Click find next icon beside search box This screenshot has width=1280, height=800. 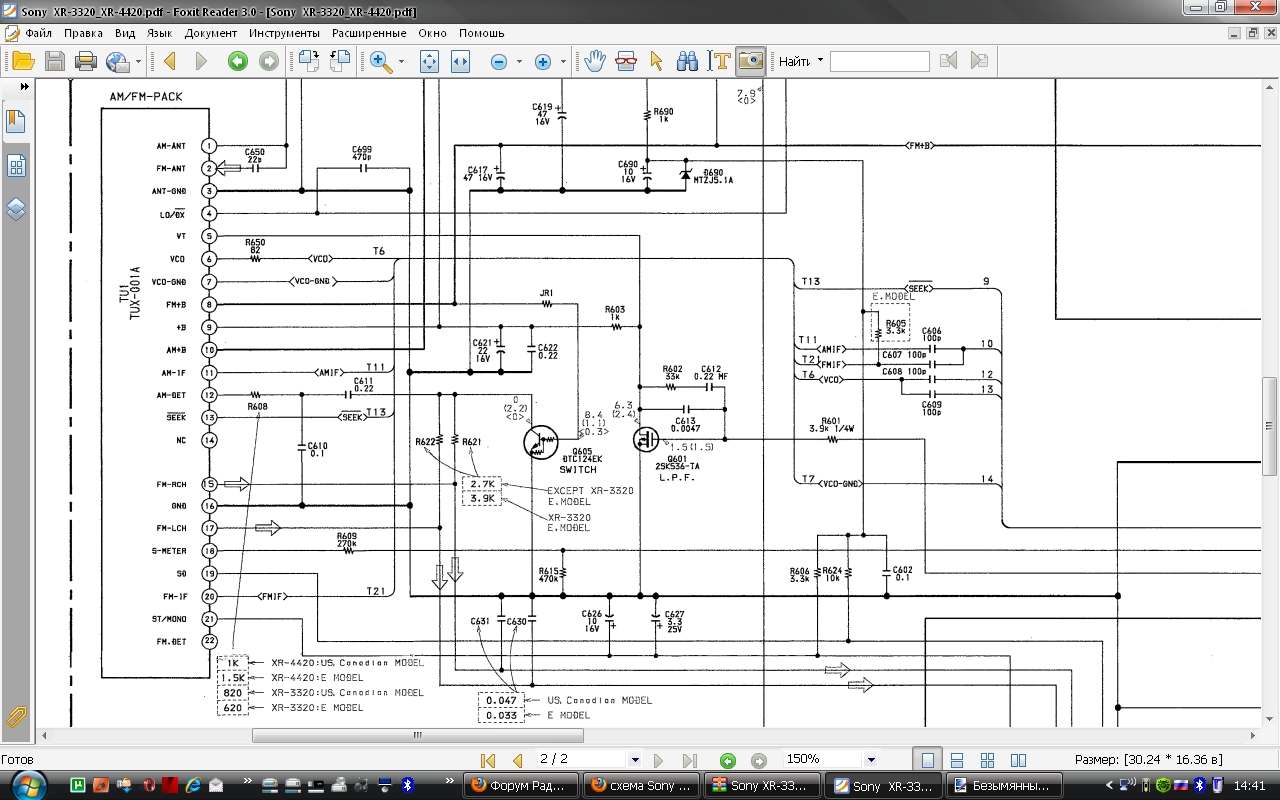979,61
